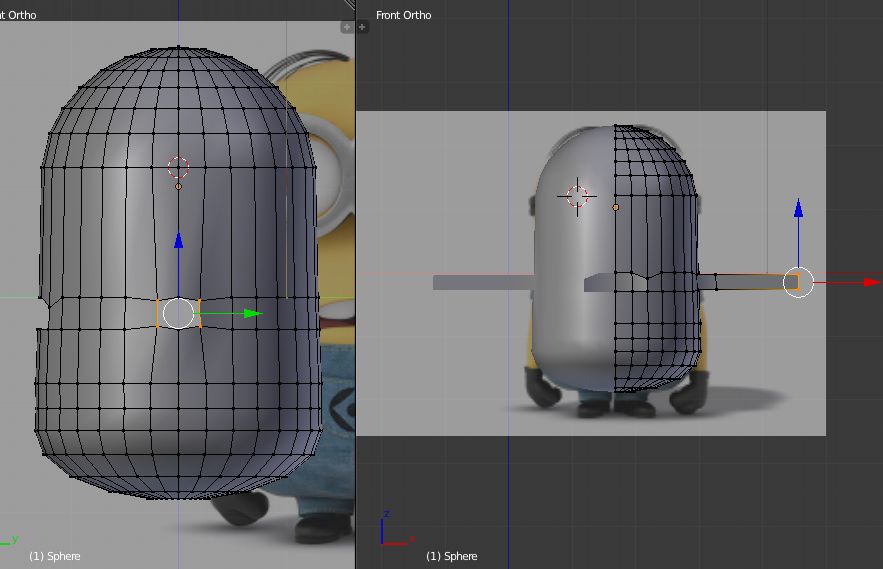Open left viewport's properties panel plus tab
Image resolution: width=883 pixels, height=569 pixels.
pyautogui.click(x=347, y=27)
